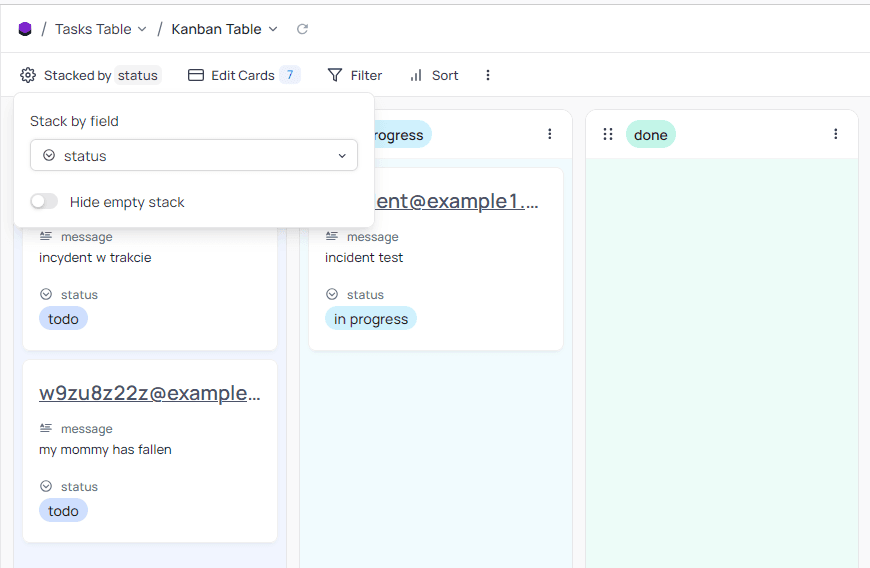870x568 pixels.
Task: Expand the Kanban Table view dropdown
Action: (x=273, y=29)
